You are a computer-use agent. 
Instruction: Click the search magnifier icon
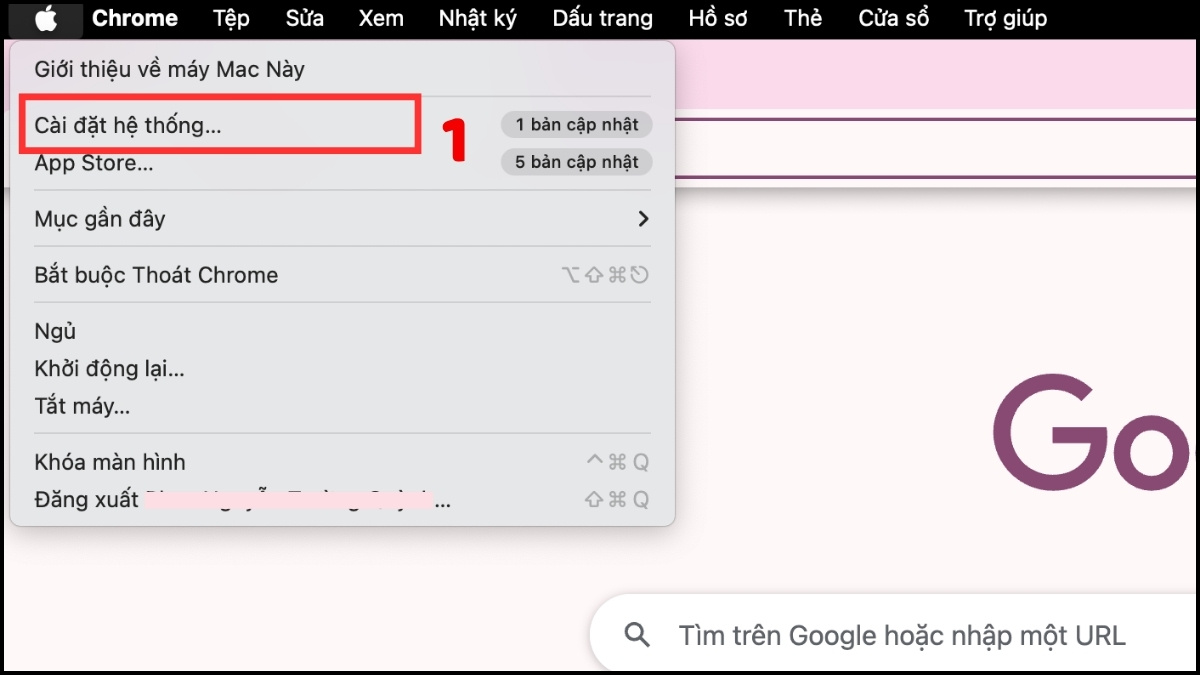pos(636,634)
